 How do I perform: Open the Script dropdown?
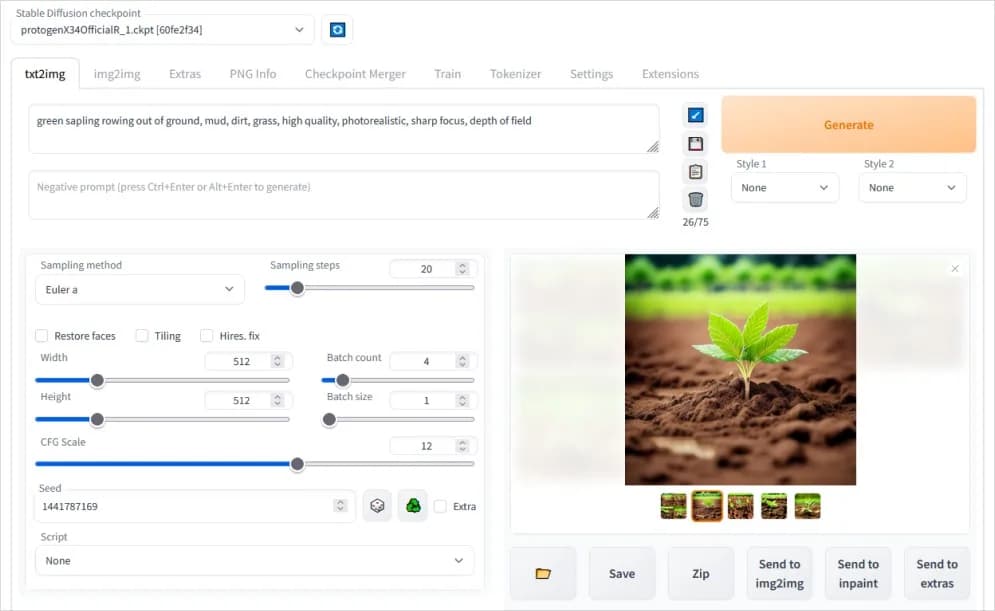pos(254,561)
